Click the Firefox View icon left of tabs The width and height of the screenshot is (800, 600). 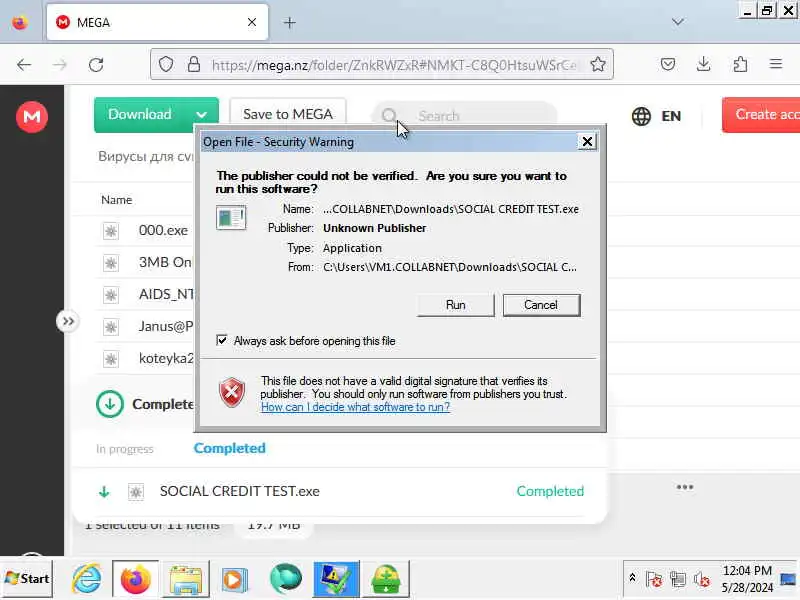point(20,22)
